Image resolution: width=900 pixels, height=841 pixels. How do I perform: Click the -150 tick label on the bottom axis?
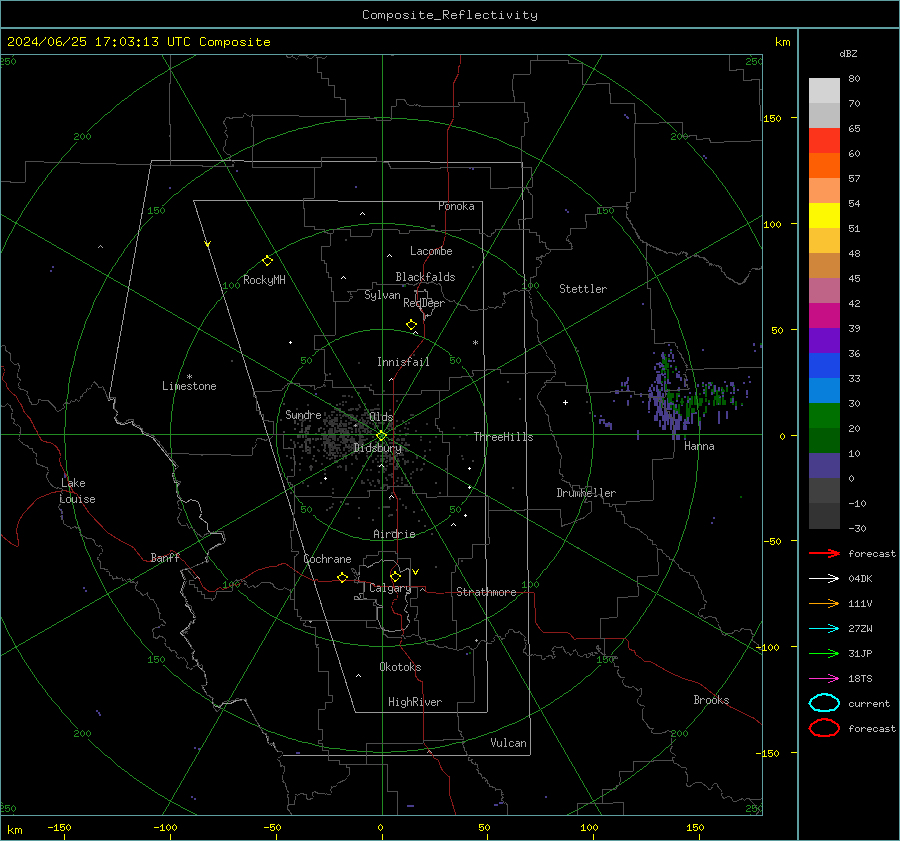pyautogui.click(x=59, y=827)
